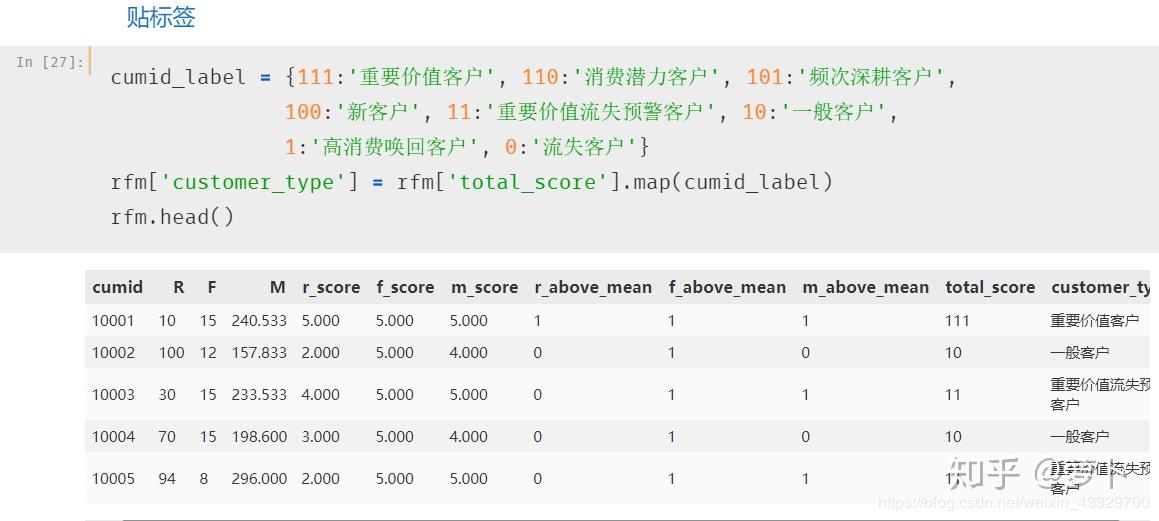Click the 重要价值客户 label in row 10001

pos(1095,321)
